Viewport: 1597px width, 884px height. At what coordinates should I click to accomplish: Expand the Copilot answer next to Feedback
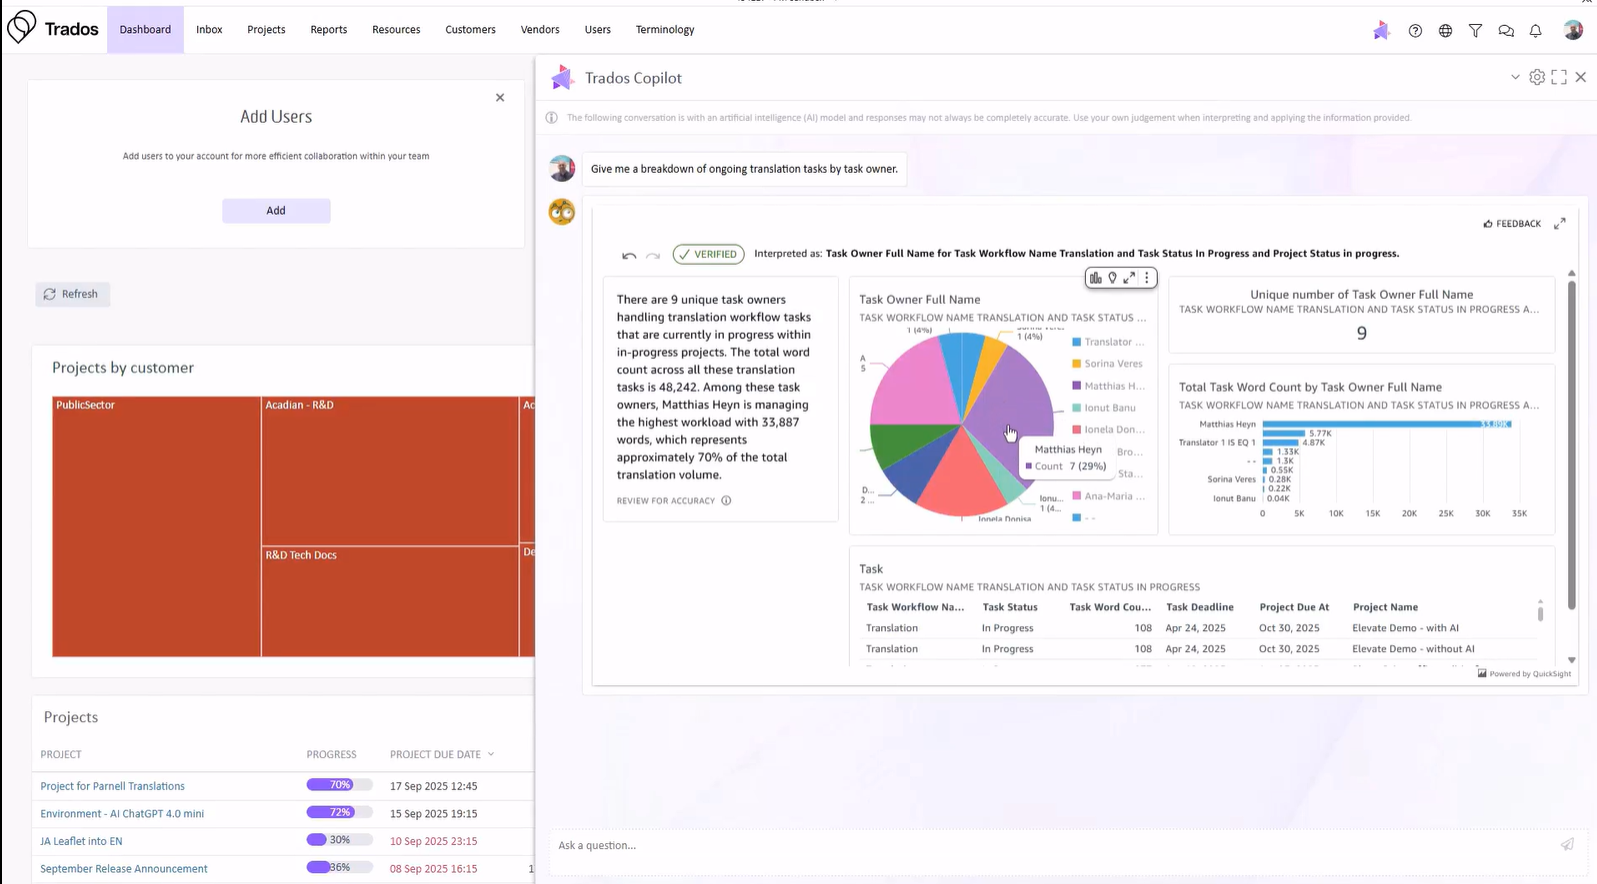click(x=1560, y=224)
